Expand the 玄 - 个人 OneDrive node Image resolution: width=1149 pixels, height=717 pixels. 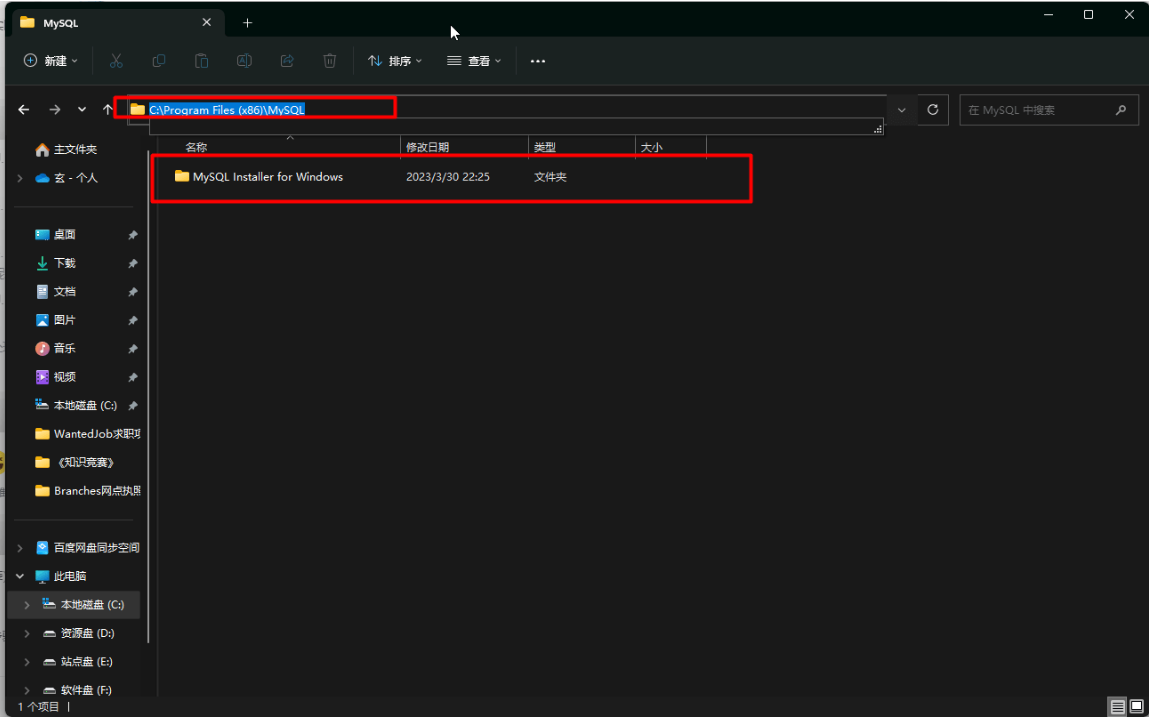pos(20,177)
